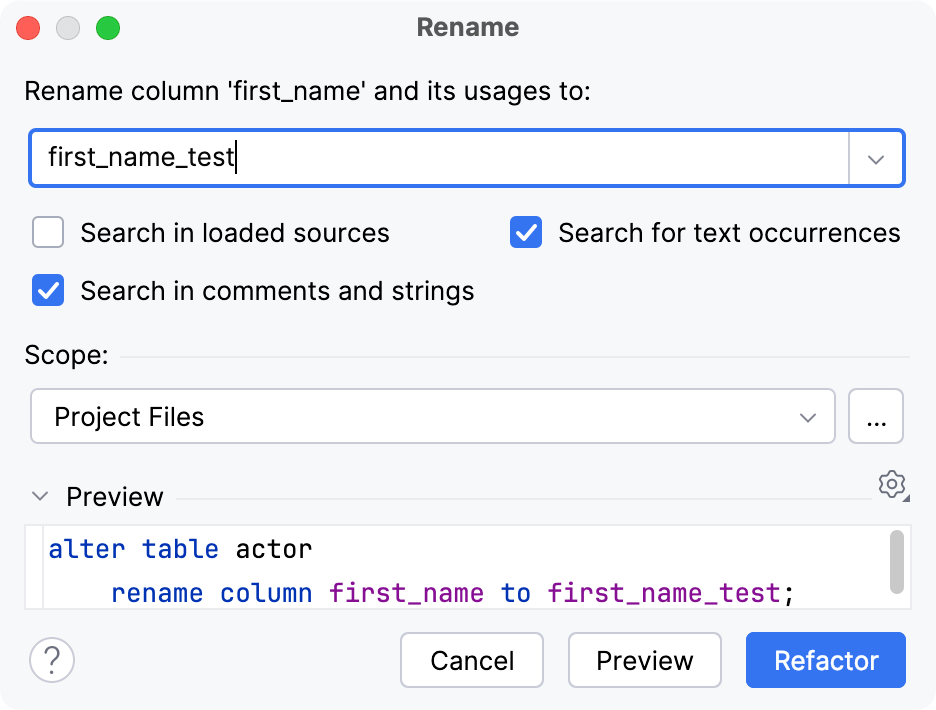Open the scope browse ellipsis button
This screenshot has height=710, width=936.
point(876,416)
